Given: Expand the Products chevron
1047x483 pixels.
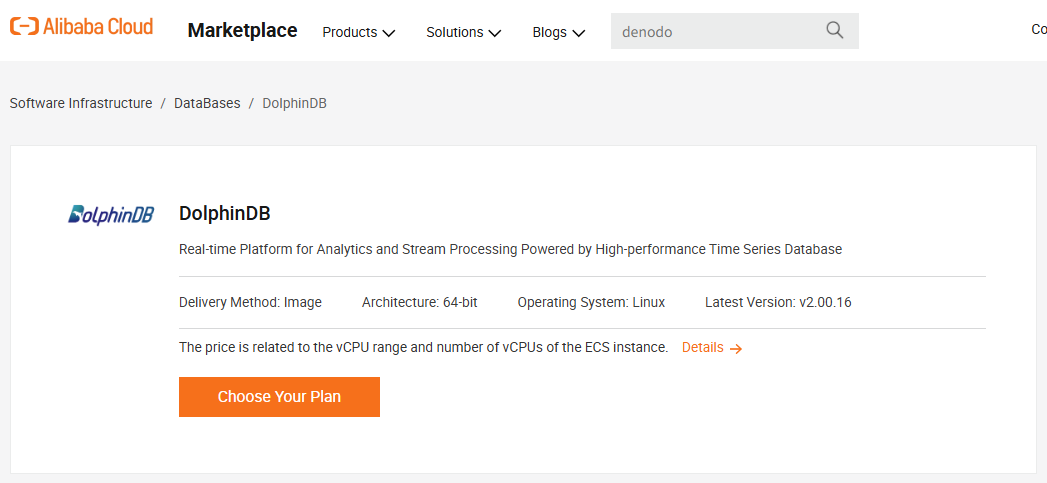Looking at the screenshot, I should [389, 33].
